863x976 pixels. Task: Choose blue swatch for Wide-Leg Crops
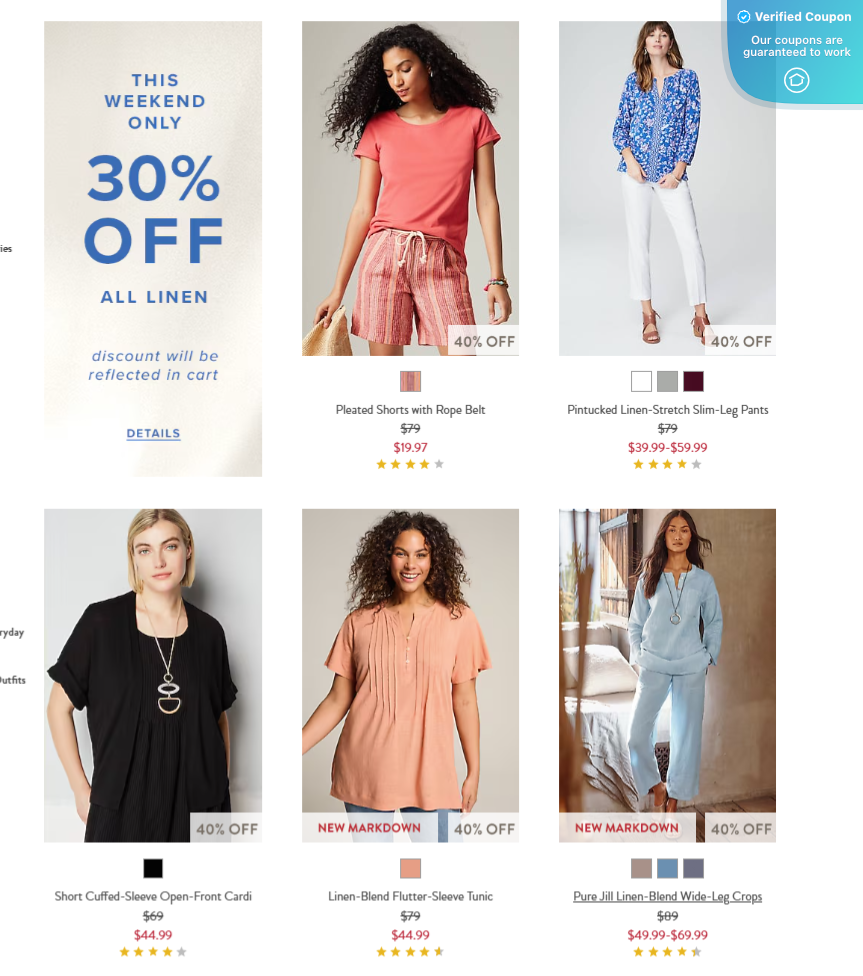(667, 868)
